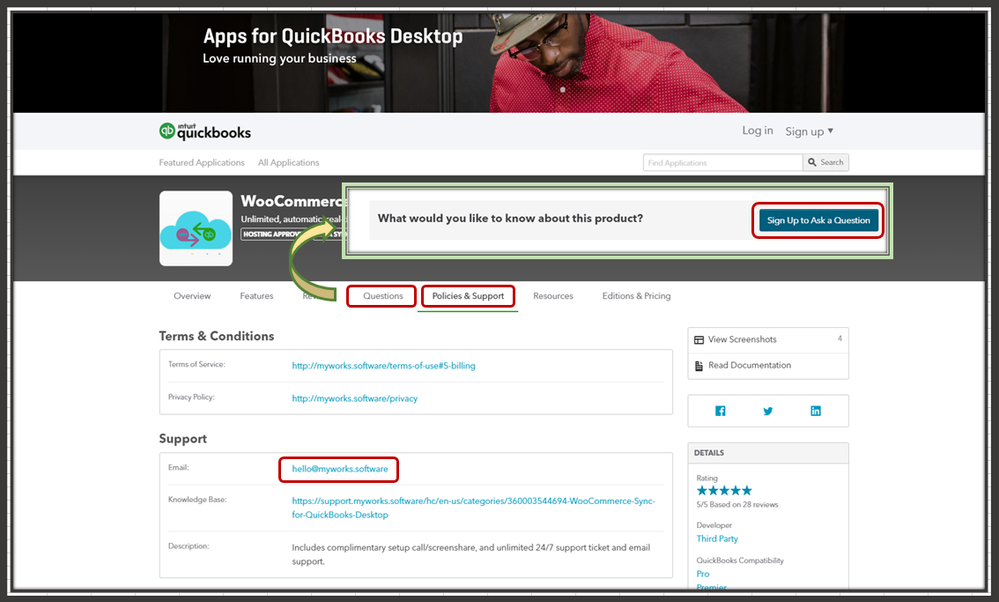Open the Editions & Pricing tab
The image size is (999, 602).
(636, 296)
